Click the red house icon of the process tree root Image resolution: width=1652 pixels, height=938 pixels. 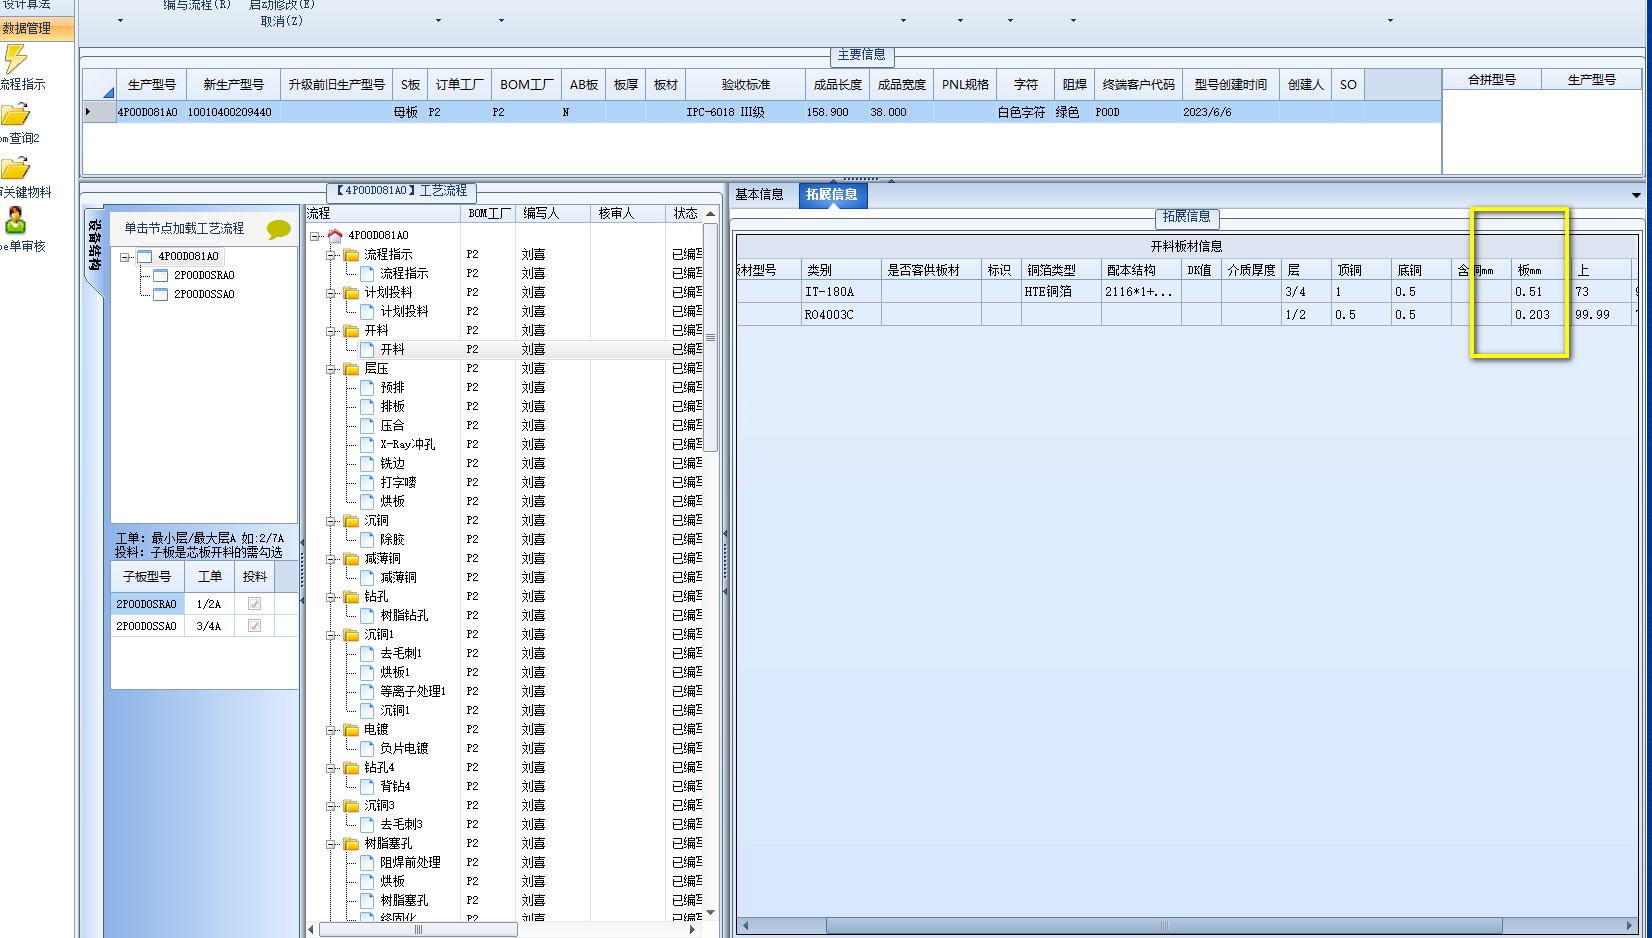tap(335, 235)
